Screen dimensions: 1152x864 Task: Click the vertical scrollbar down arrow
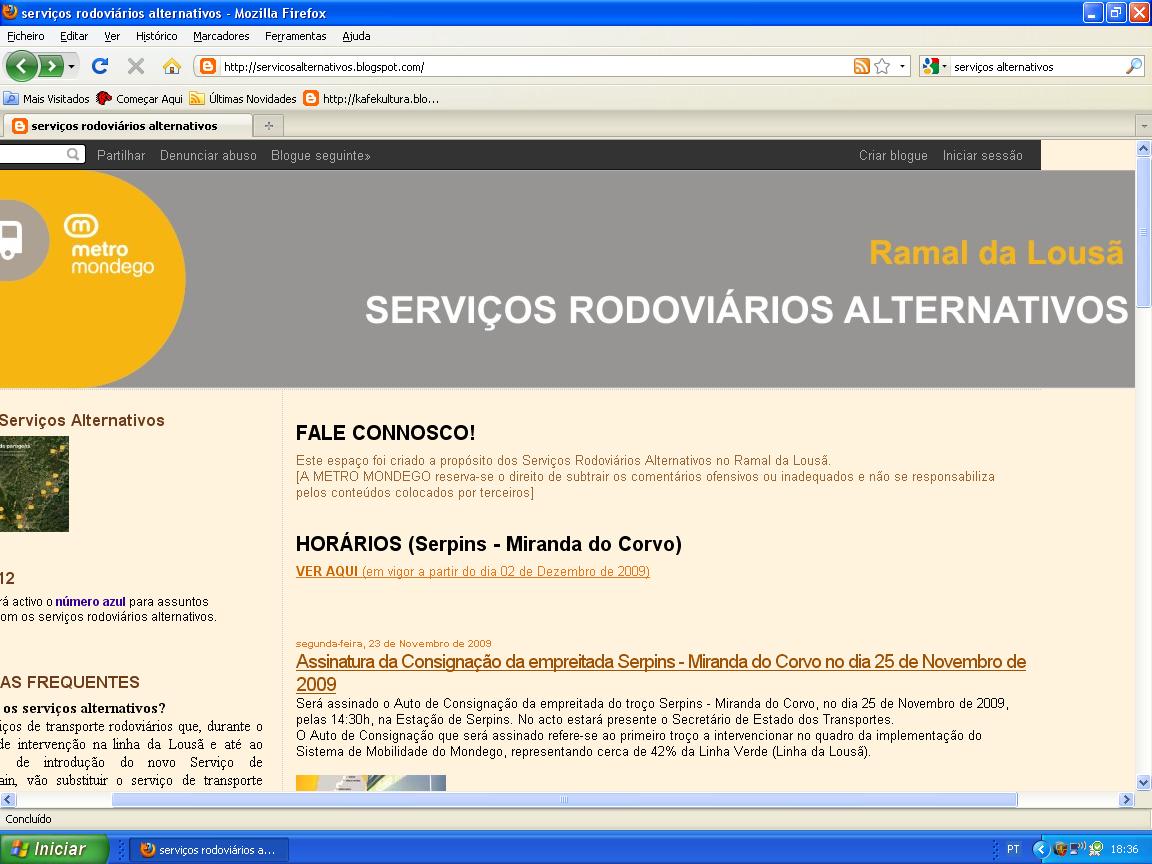coord(1143,782)
